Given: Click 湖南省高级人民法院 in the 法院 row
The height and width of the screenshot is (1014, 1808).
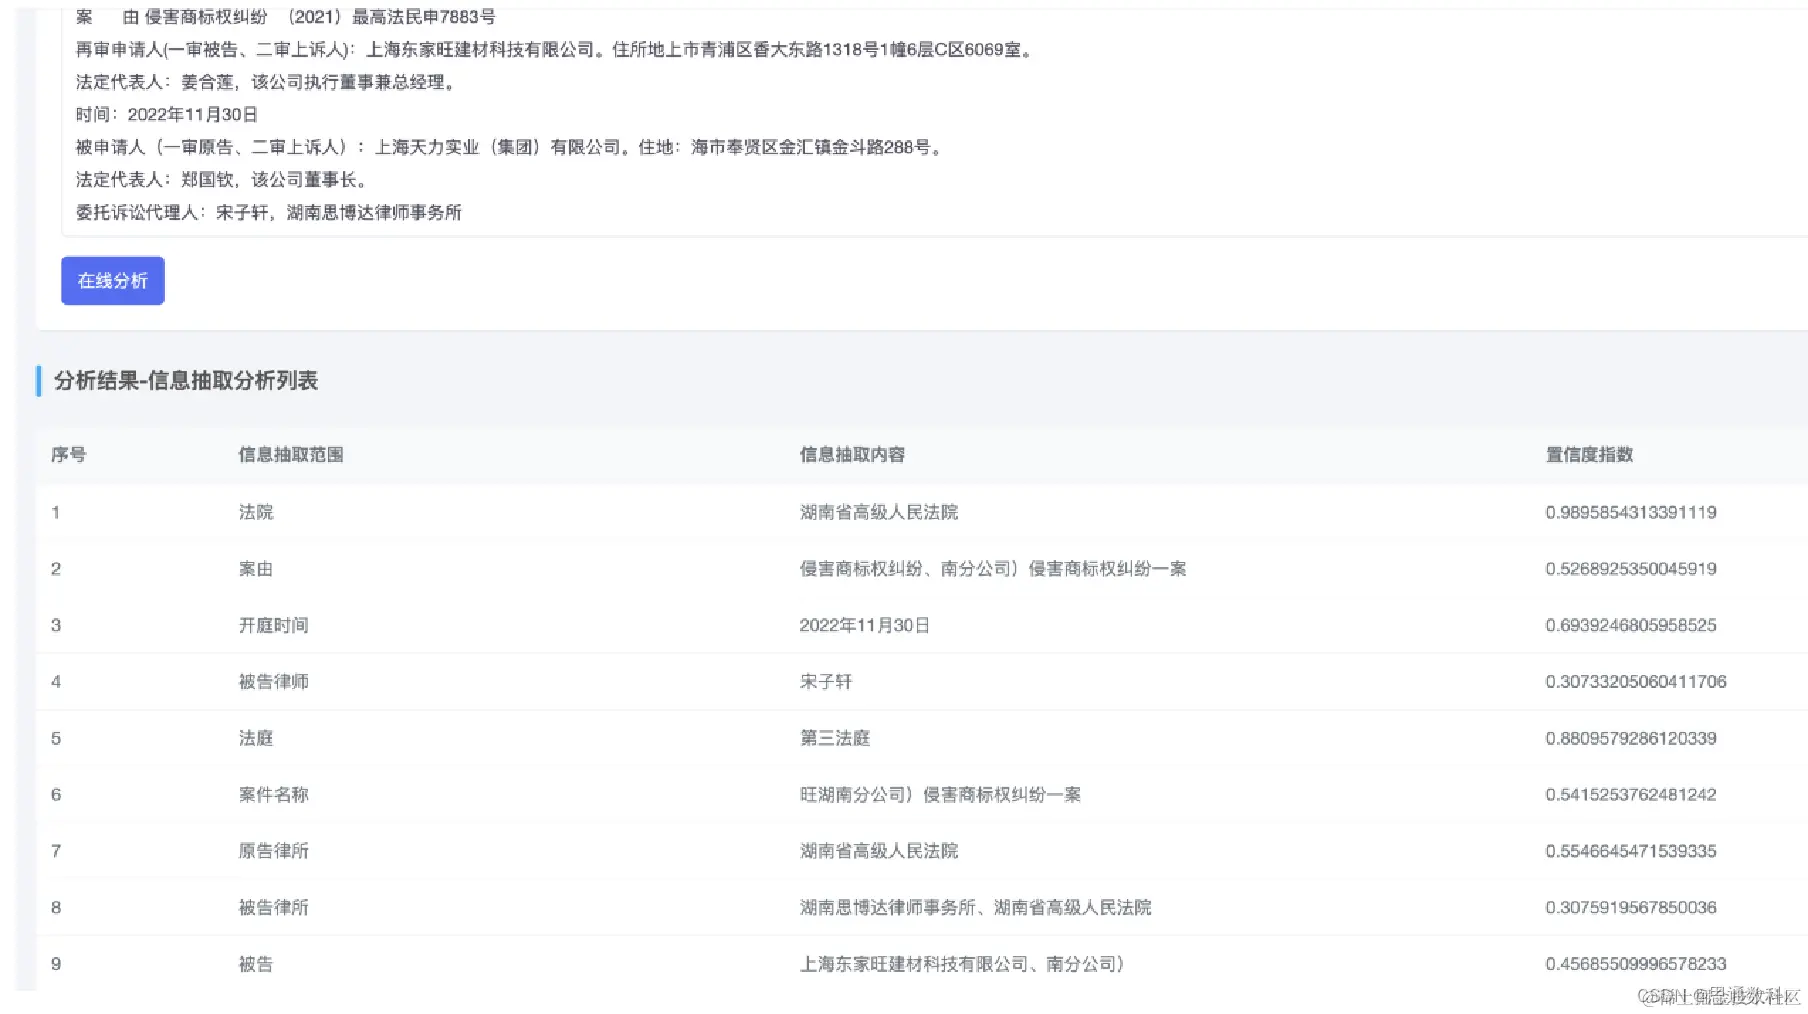Looking at the screenshot, I should click(879, 512).
